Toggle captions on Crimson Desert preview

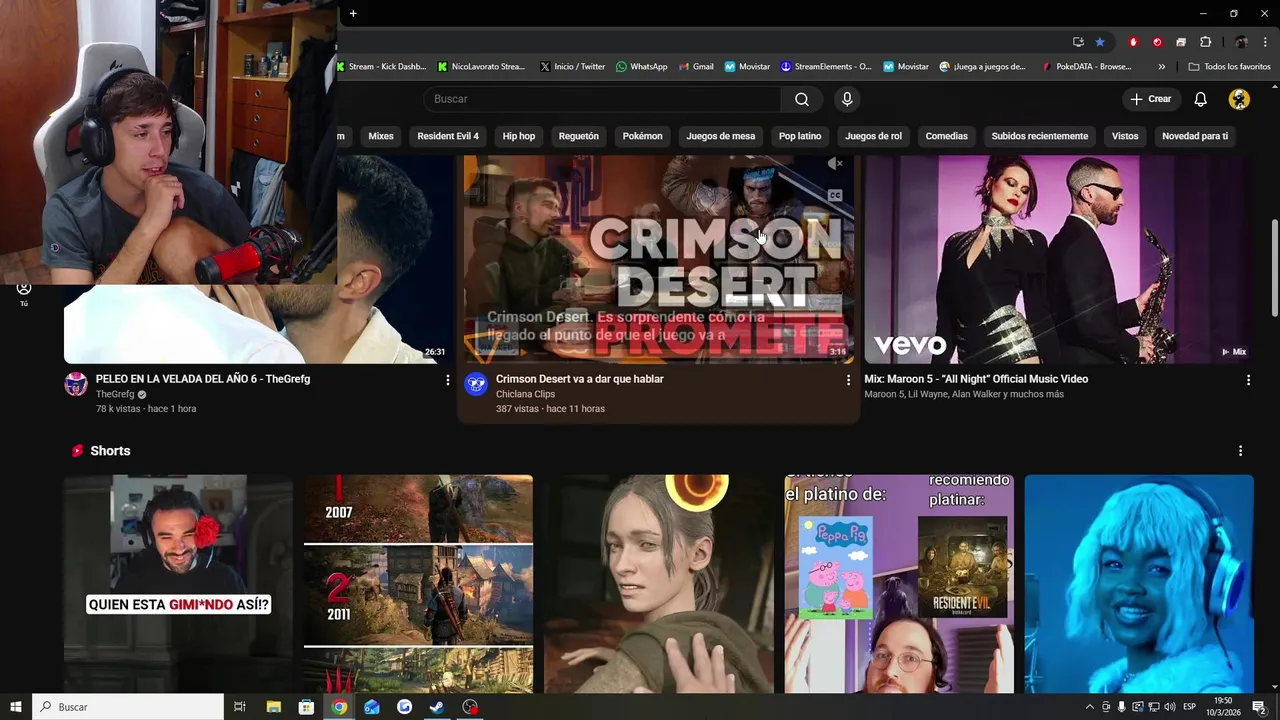point(835,196)
